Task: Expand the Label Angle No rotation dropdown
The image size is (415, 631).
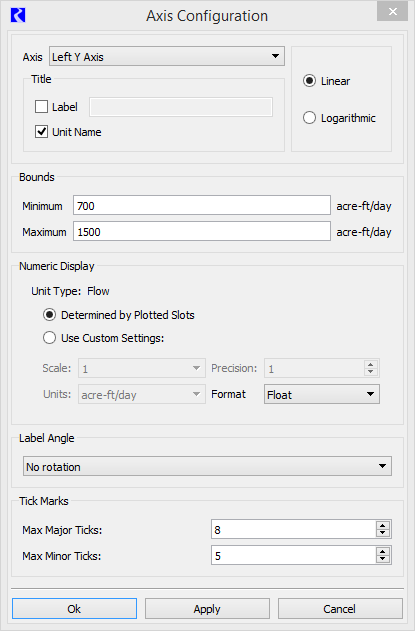Action: 207,466
